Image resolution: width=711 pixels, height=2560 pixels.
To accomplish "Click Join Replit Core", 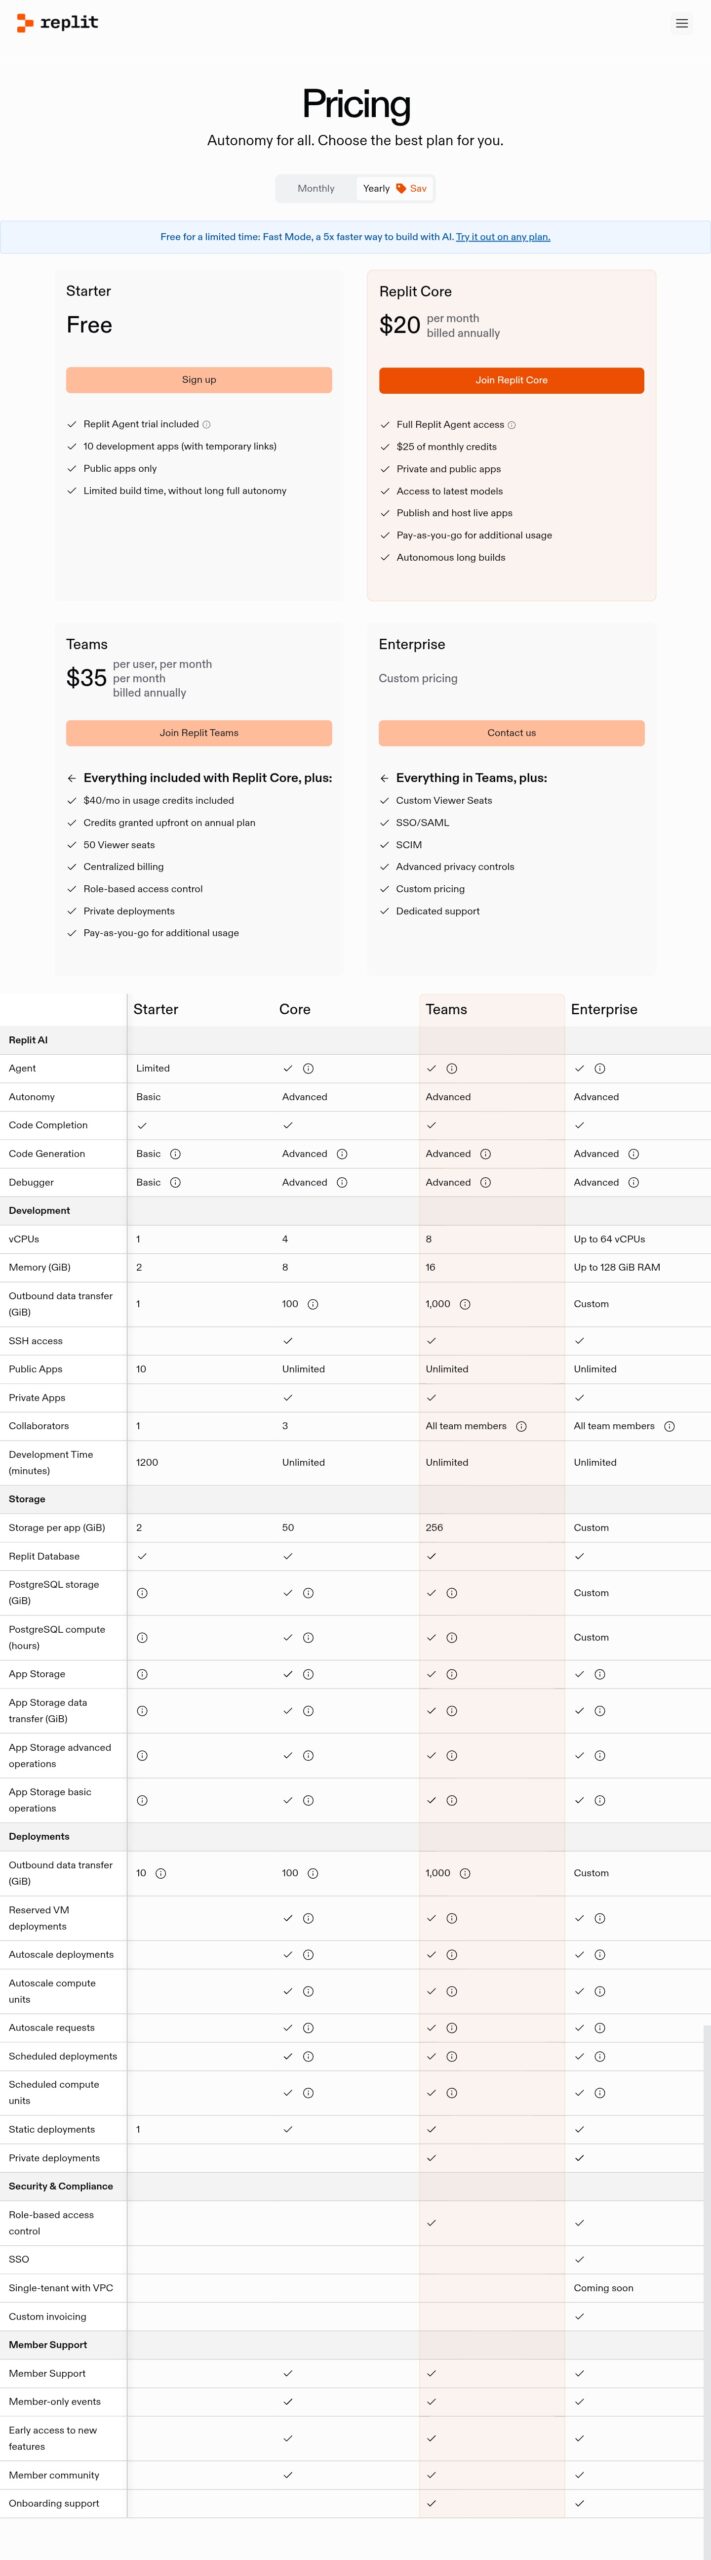I will coord(511,380).
